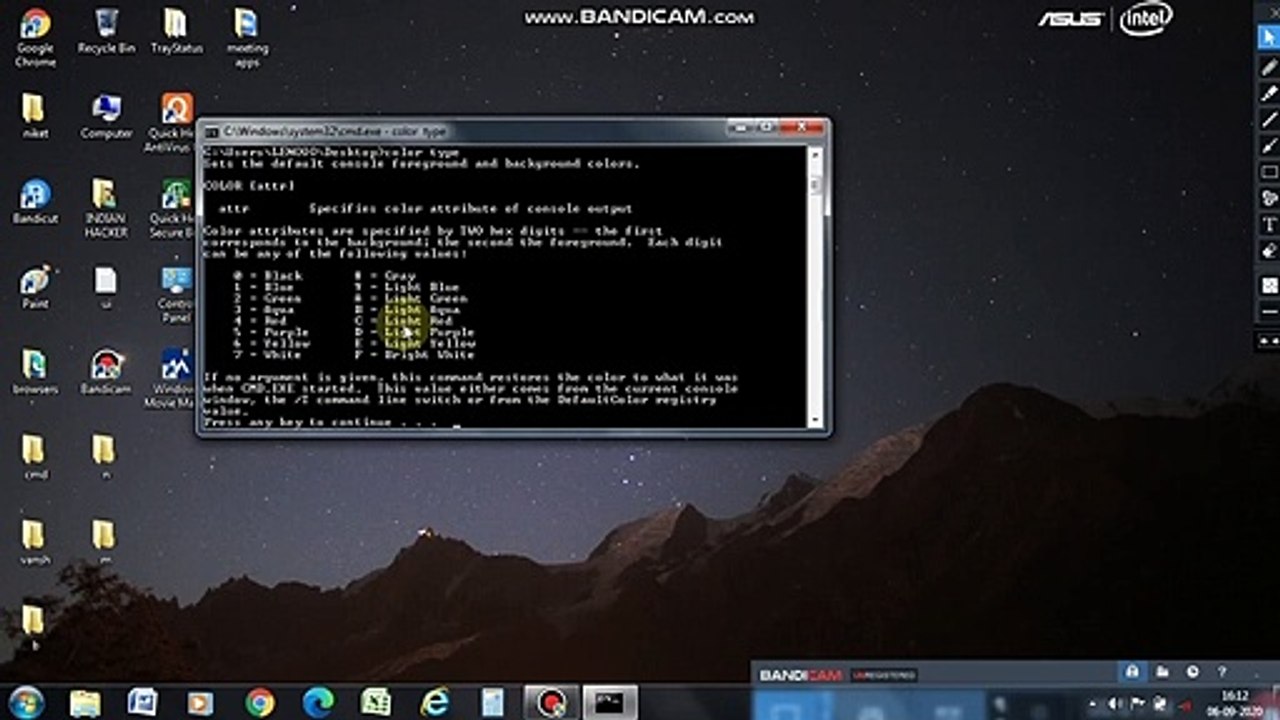The image size is (1280, 720).
Task: Click the lock icon in Bandicam bar
Action: (x=1132, y=672)
